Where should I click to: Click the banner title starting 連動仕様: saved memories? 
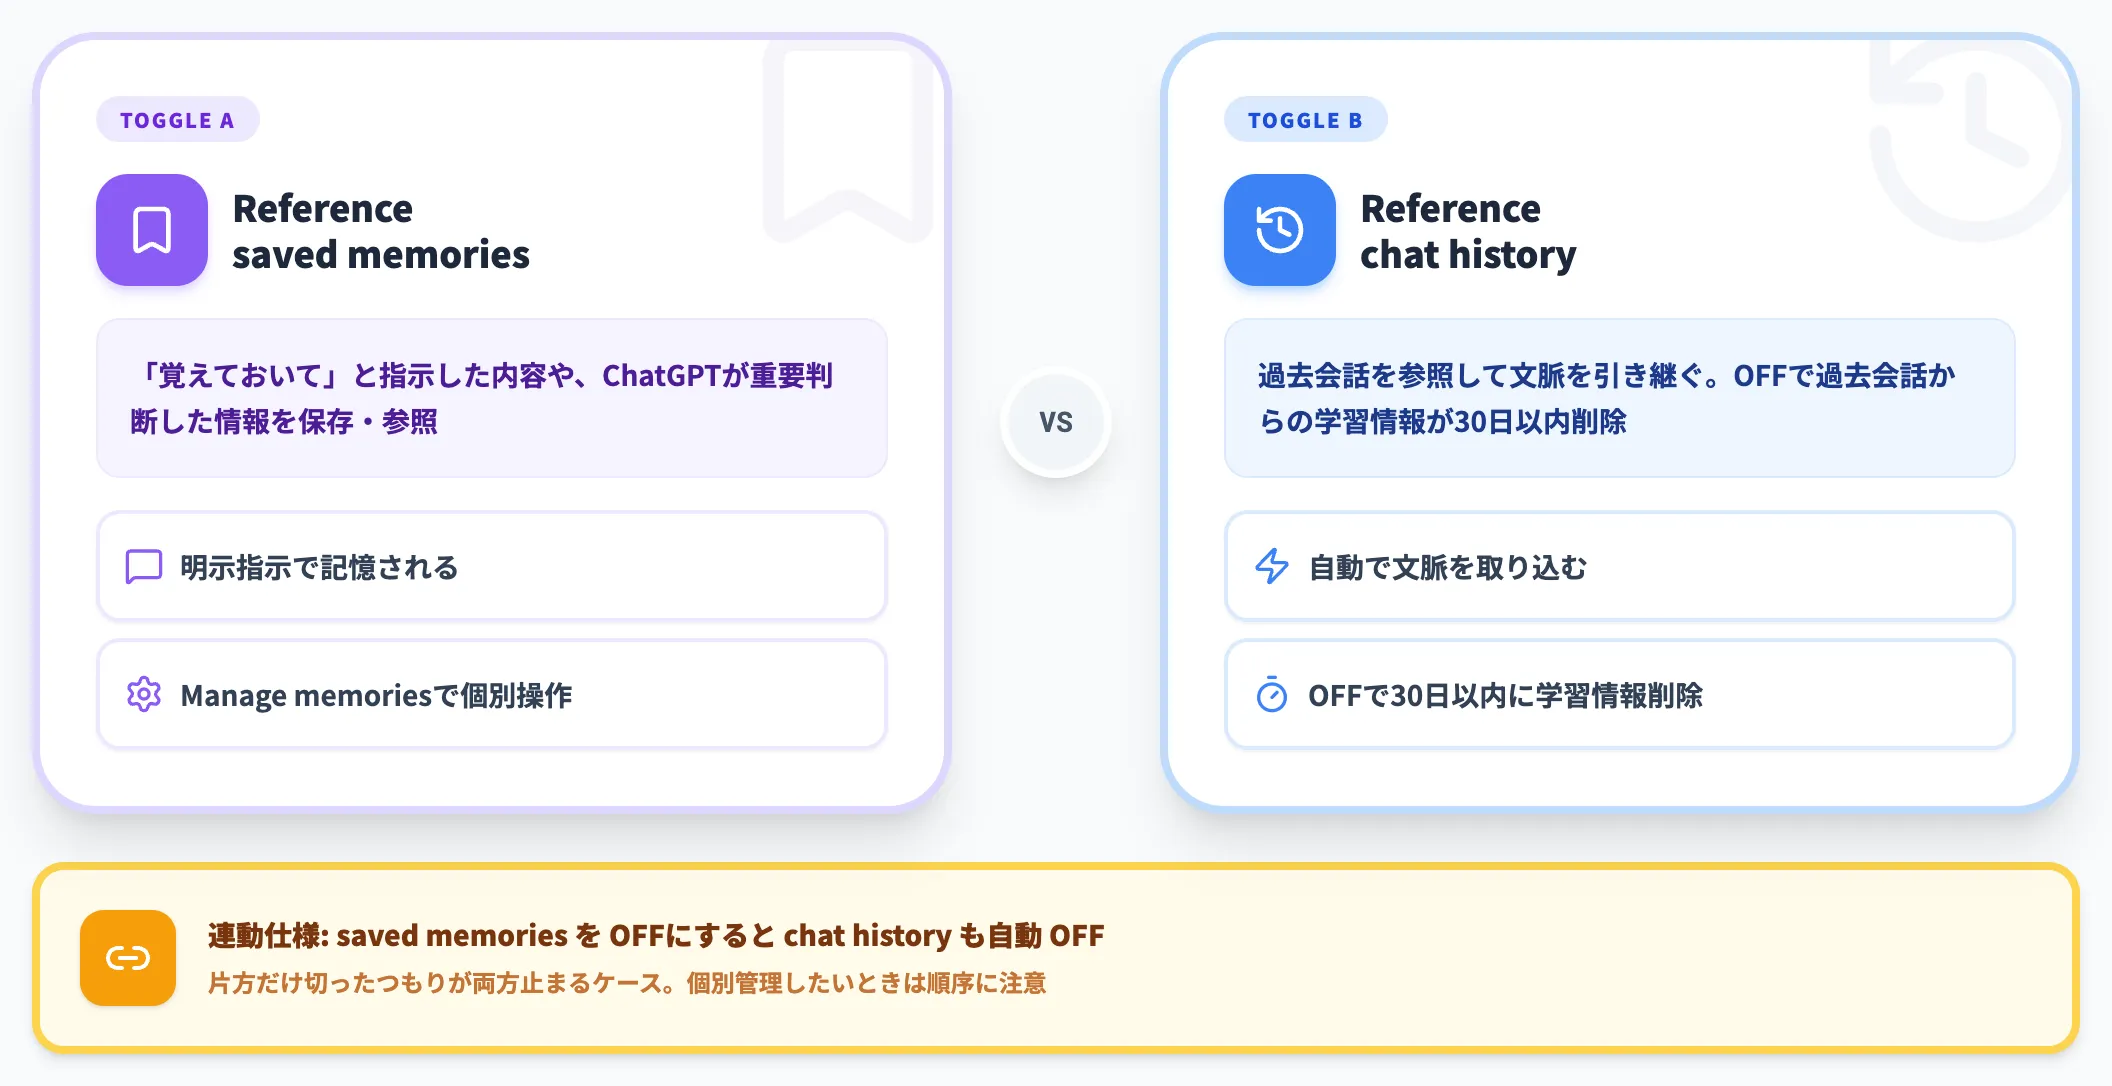656,935
